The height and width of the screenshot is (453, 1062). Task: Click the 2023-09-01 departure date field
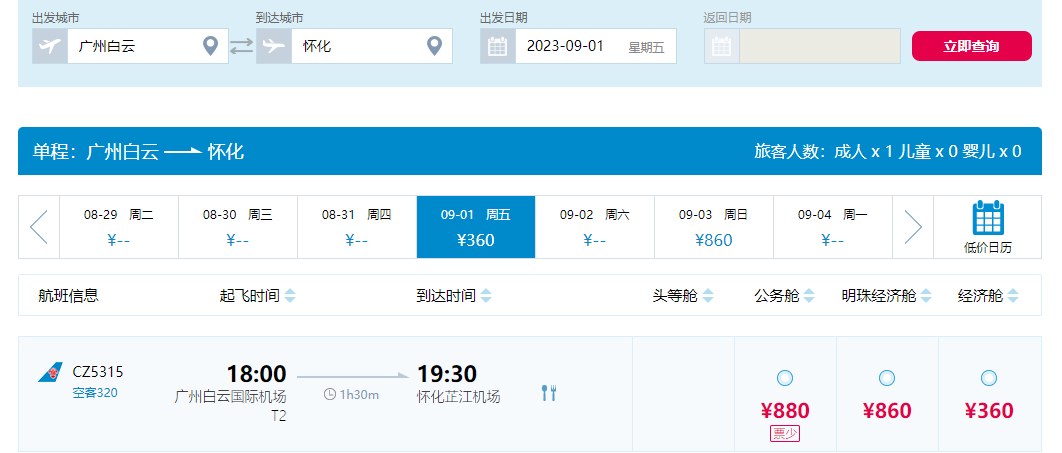pyautogui.click(x=596, y=46)
